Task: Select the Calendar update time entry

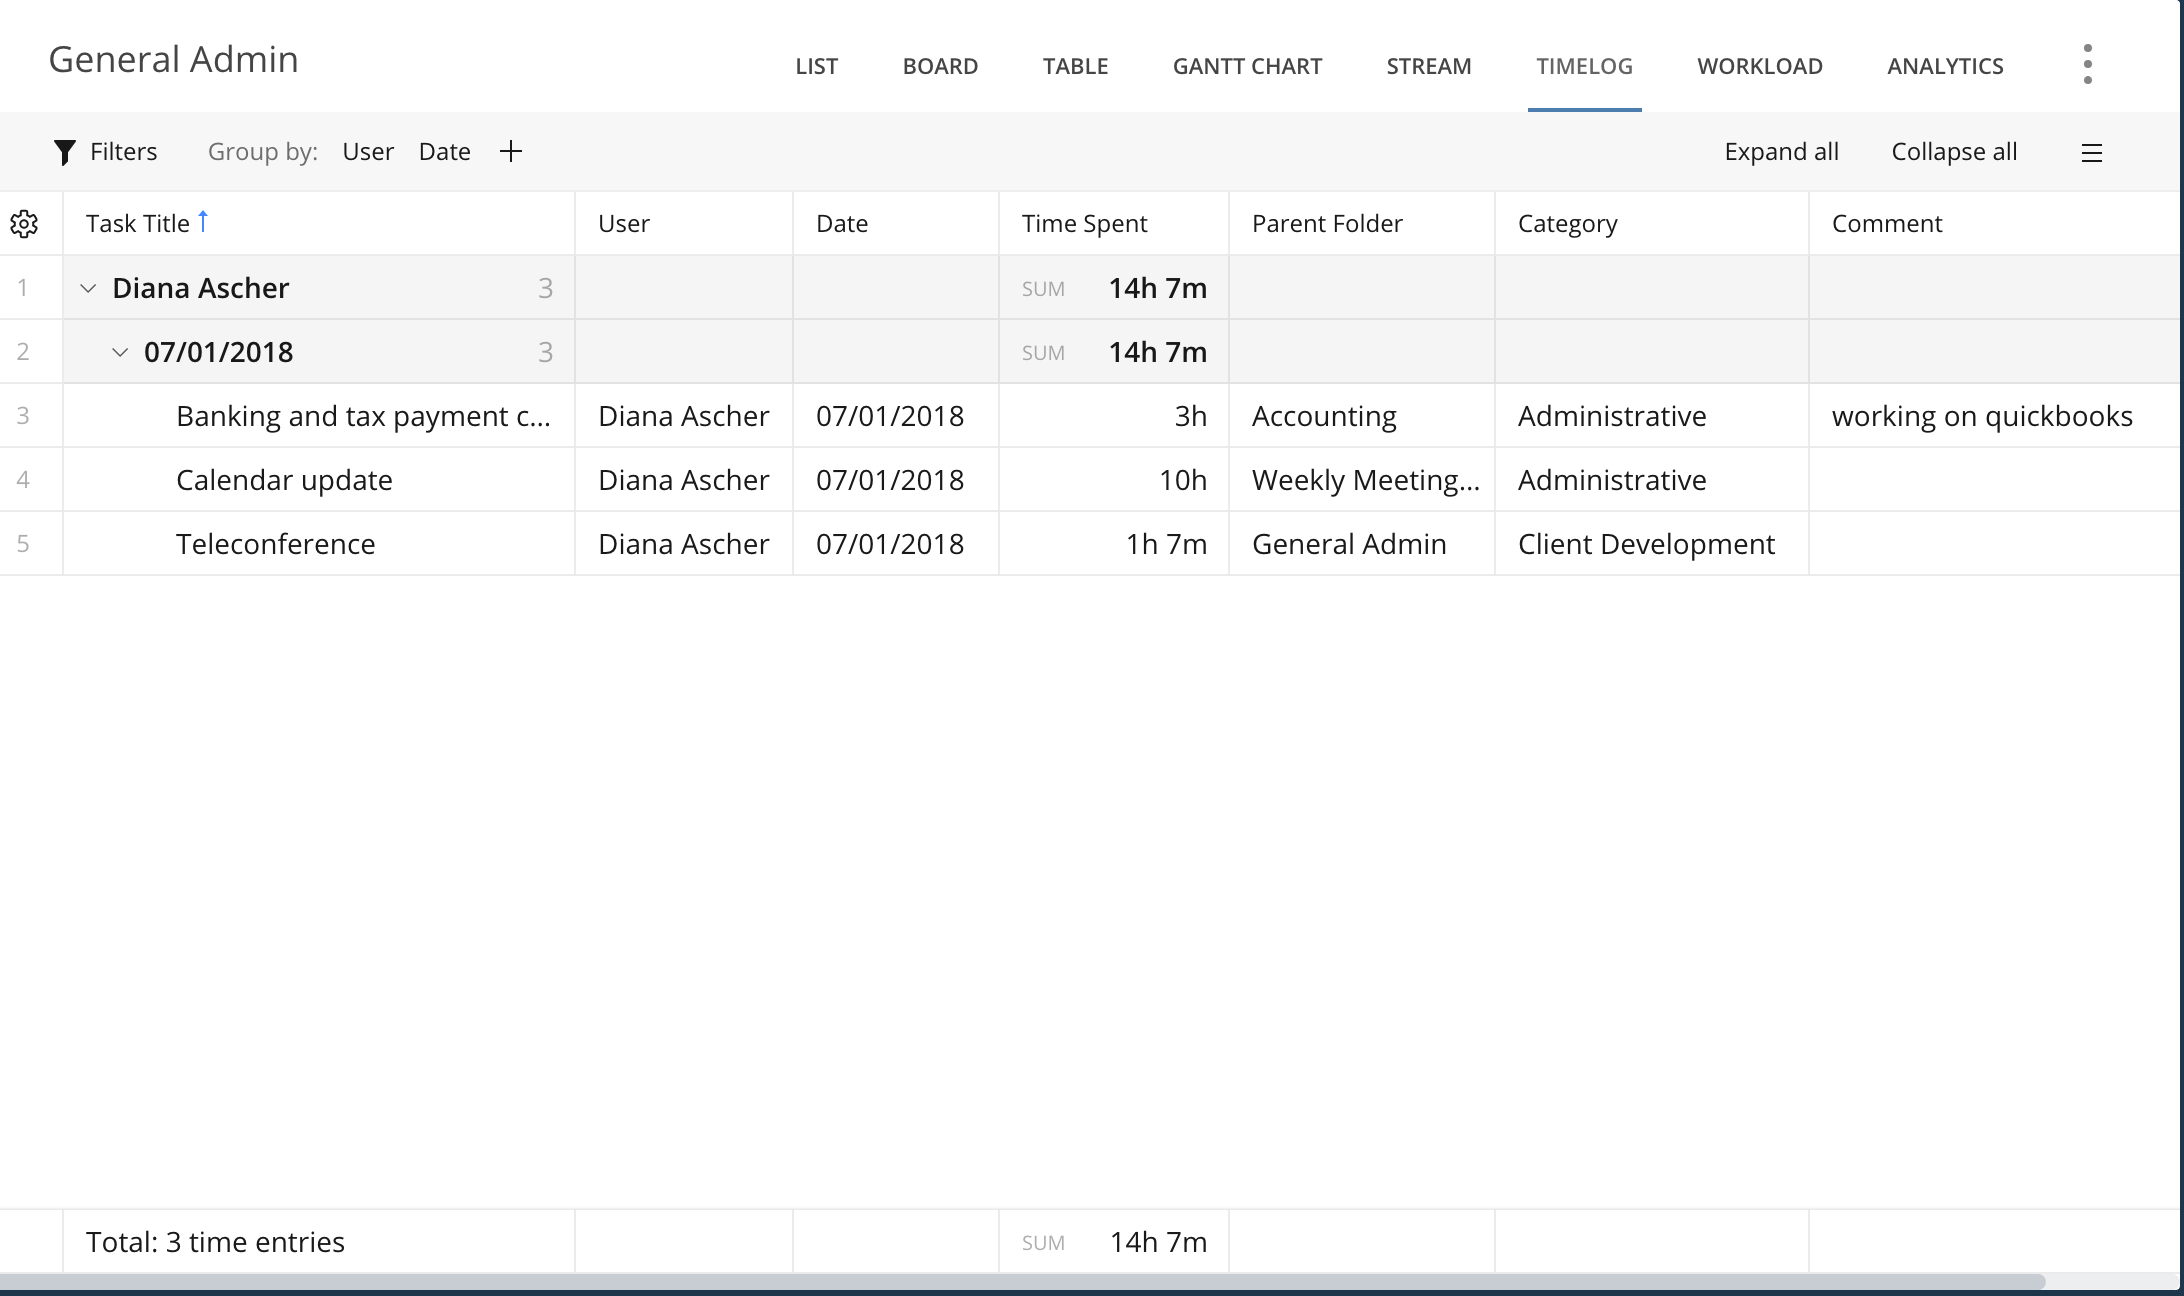Action: coord(284,480)
